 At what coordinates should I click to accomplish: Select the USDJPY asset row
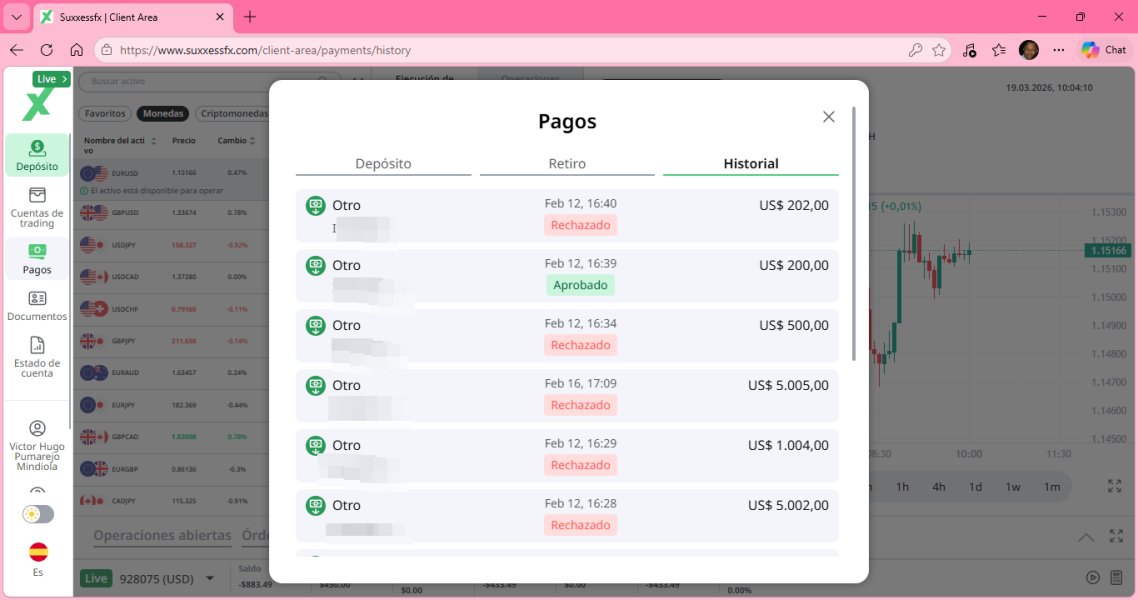tap(173, 245)
